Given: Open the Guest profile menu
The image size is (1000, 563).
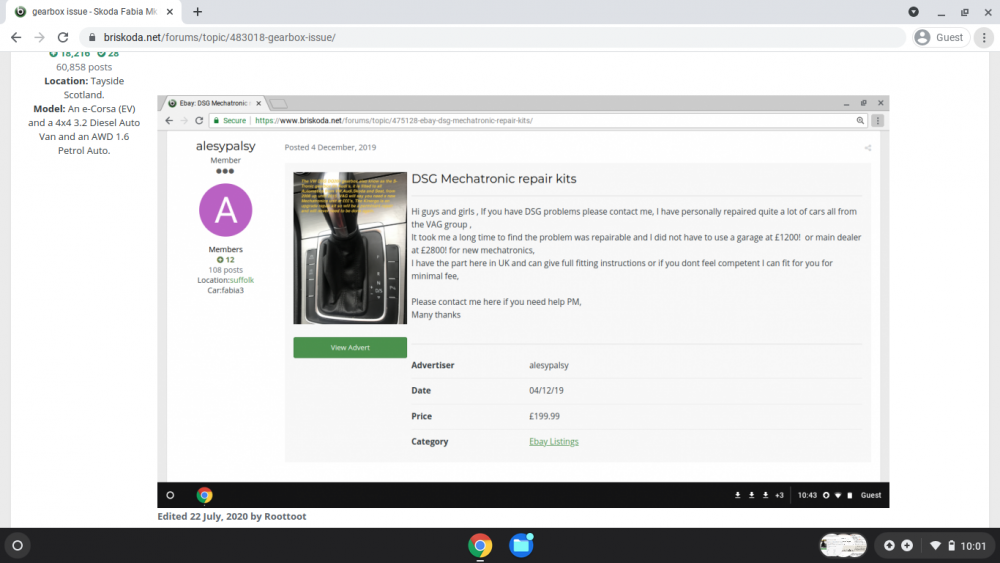Looking at the screenshot, I should tap(940, 38).
